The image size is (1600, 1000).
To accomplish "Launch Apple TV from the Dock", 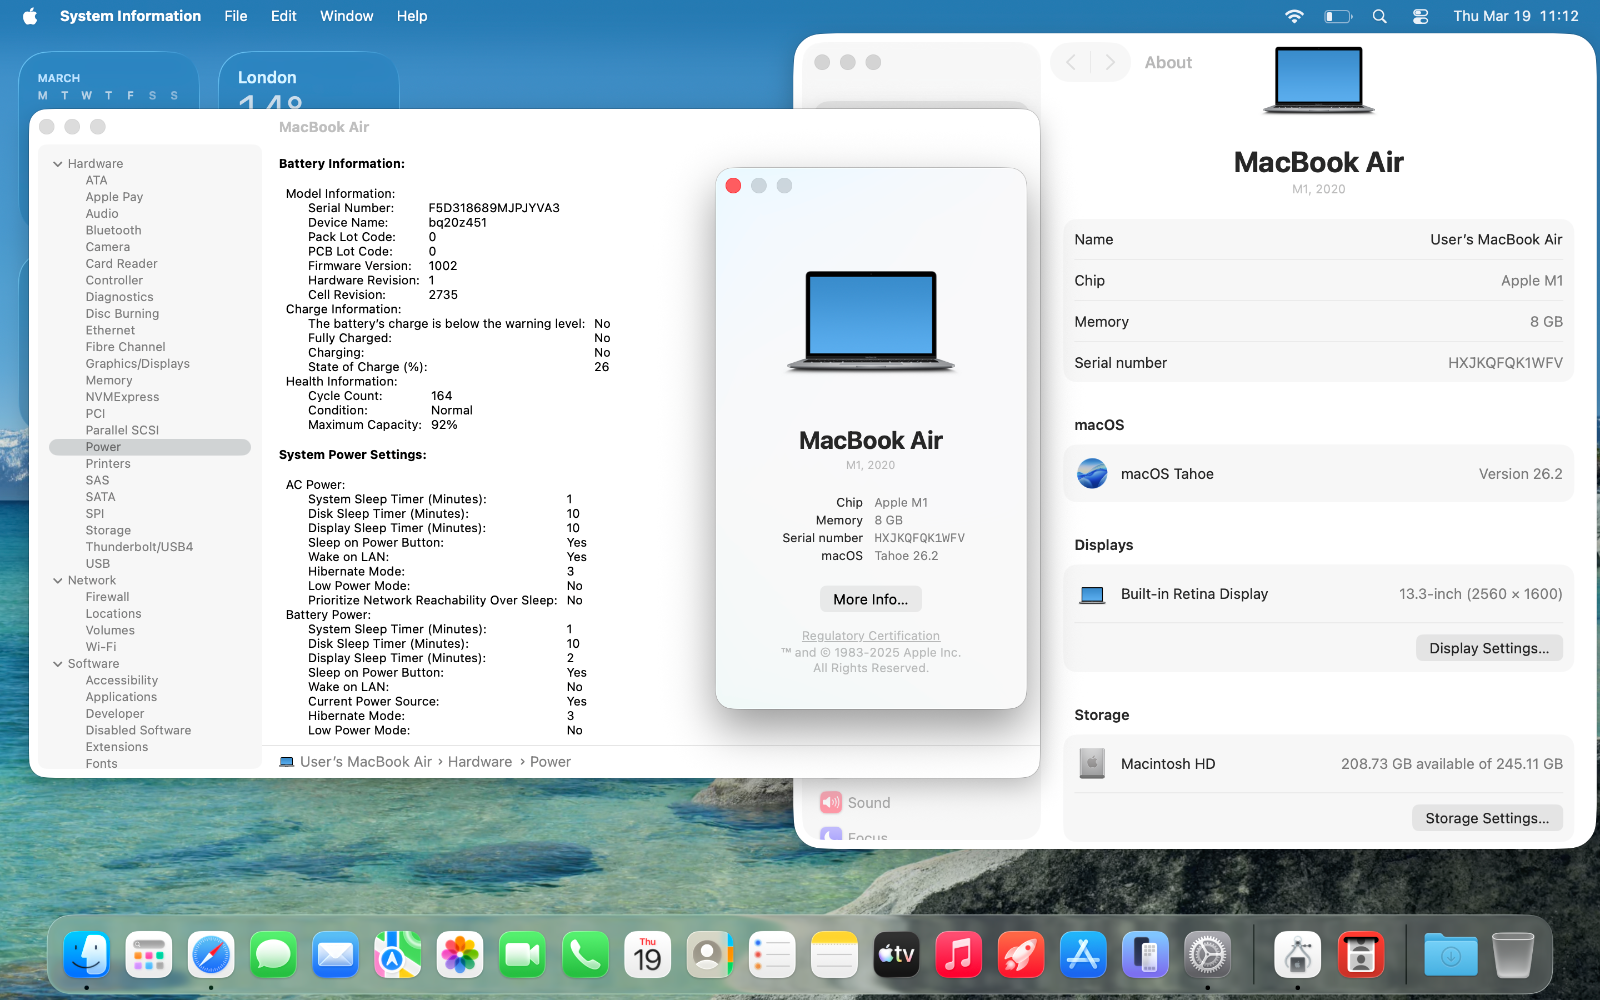I will (896, 955).
